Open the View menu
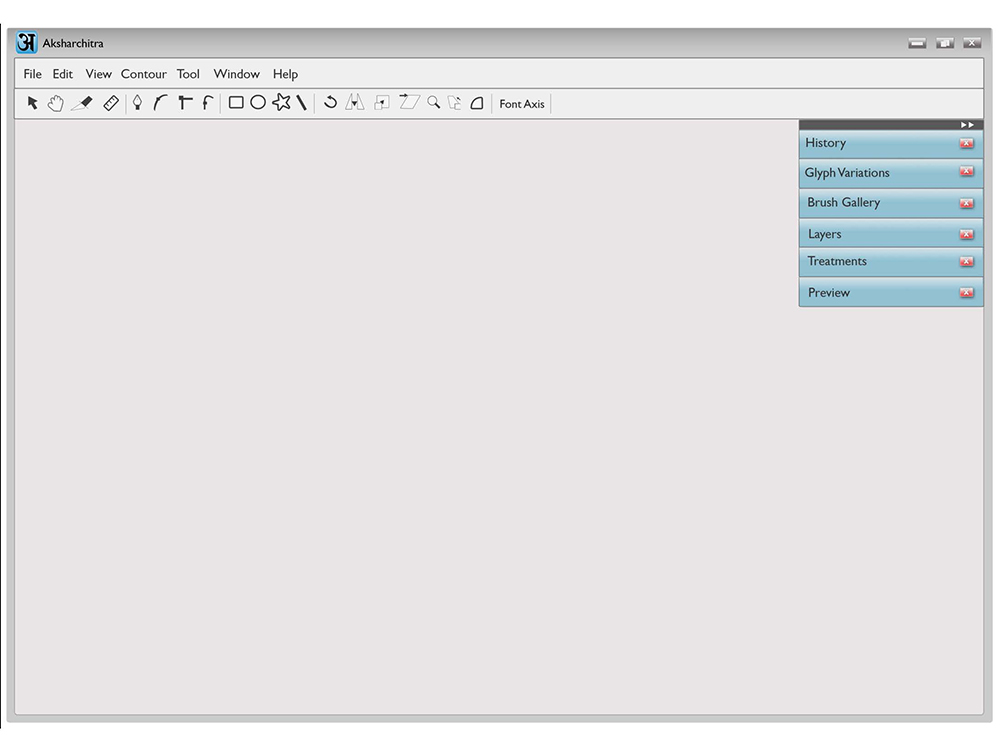 (98, 74)
